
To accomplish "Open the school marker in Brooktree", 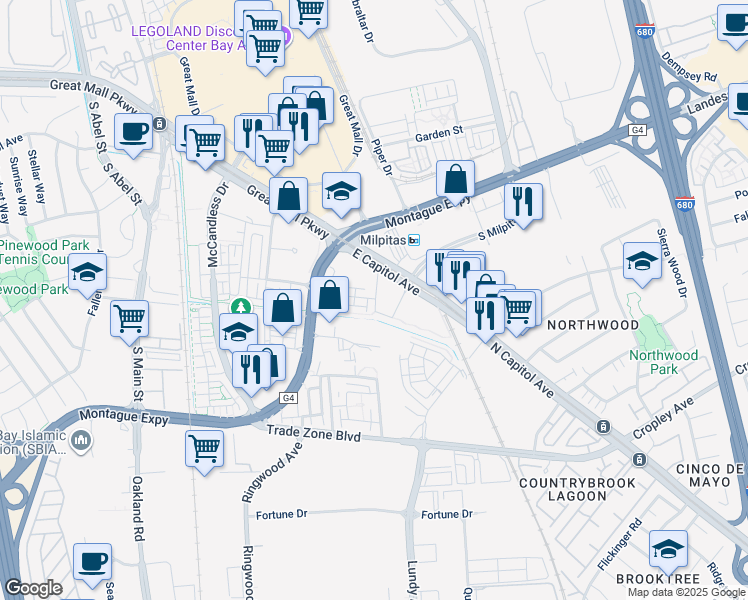I will pos(668,548).
